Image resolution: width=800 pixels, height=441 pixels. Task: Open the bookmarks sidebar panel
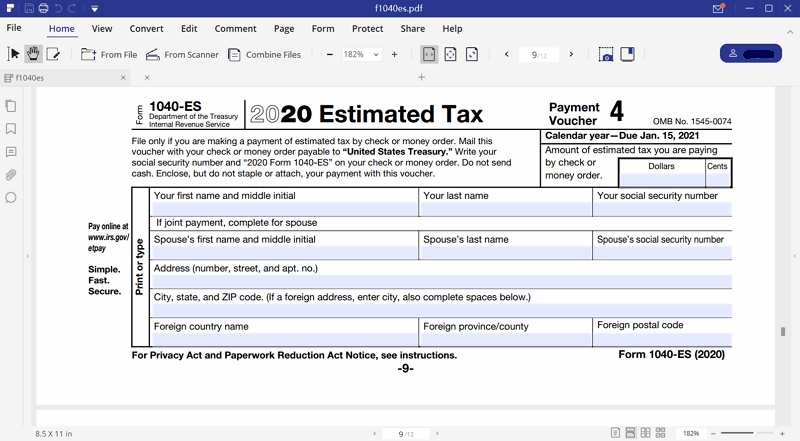(11, 129)
